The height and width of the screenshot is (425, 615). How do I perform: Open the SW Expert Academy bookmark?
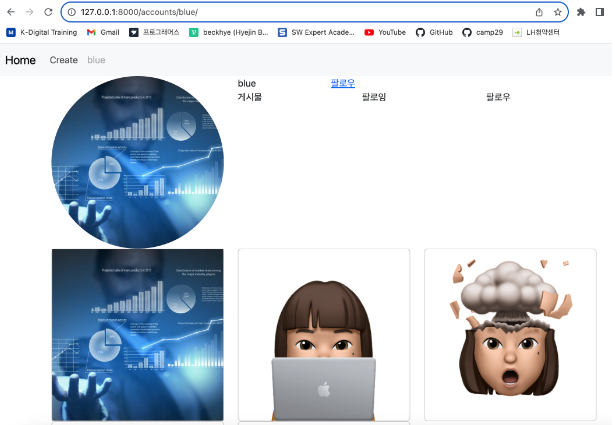click(316, 33)
